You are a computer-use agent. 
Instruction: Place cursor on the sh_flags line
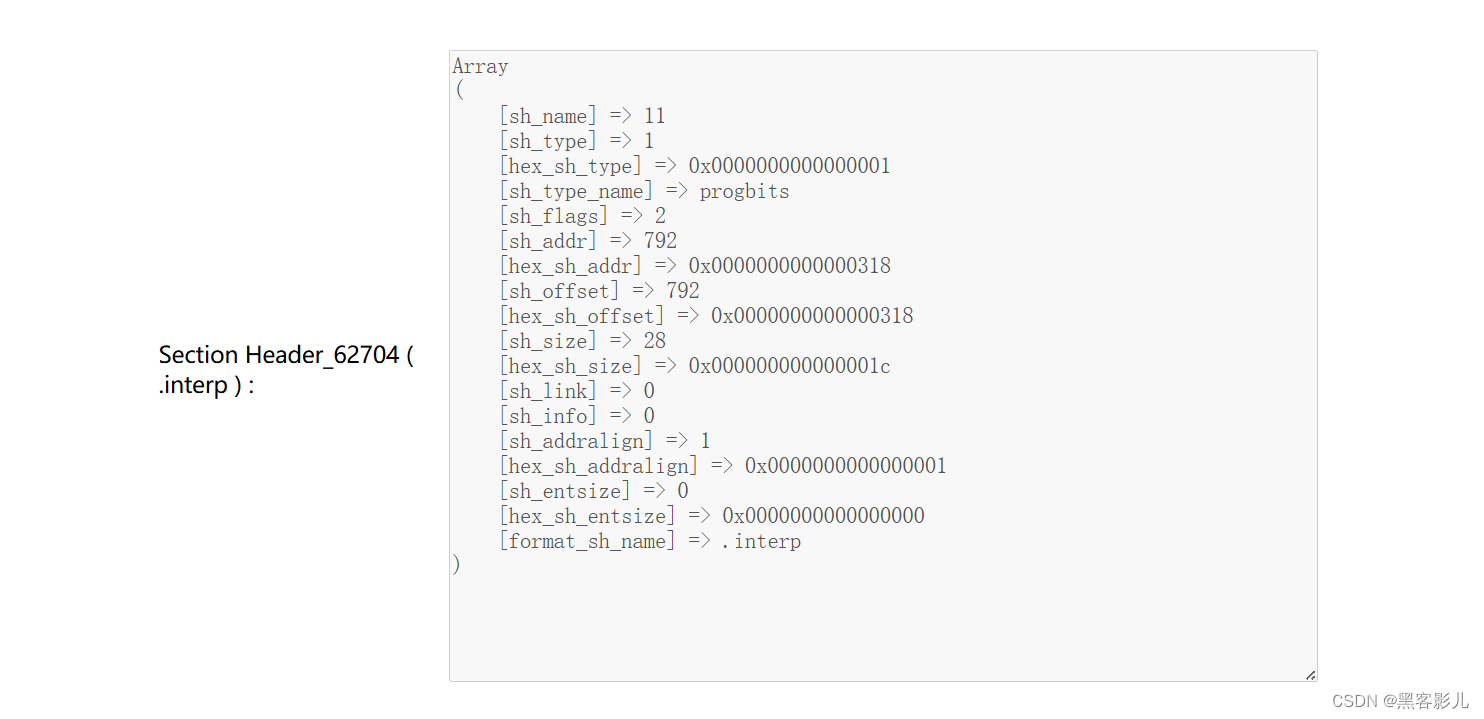582,217
